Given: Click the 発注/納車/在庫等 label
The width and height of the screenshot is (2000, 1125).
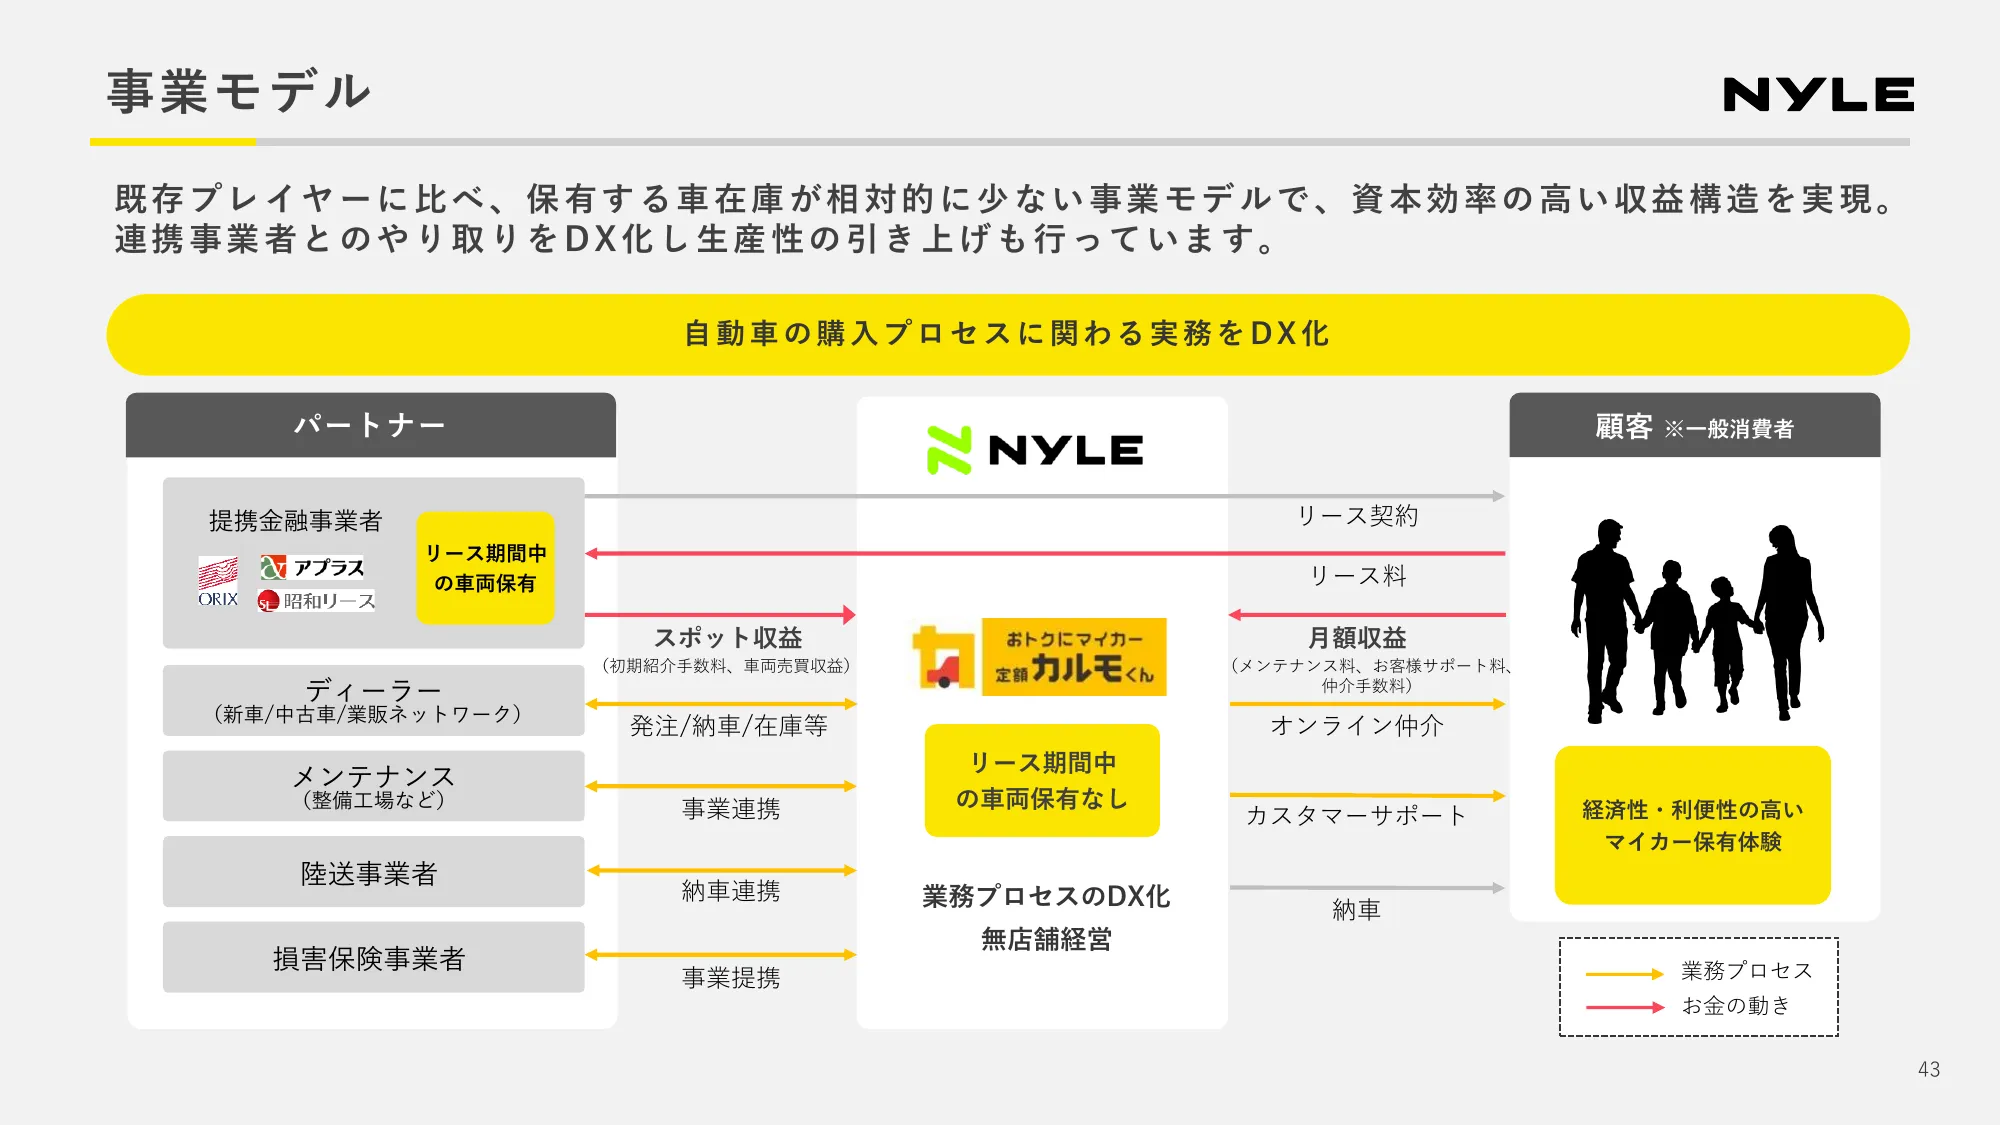Looking at the screenshot, I should click(729, 726).
